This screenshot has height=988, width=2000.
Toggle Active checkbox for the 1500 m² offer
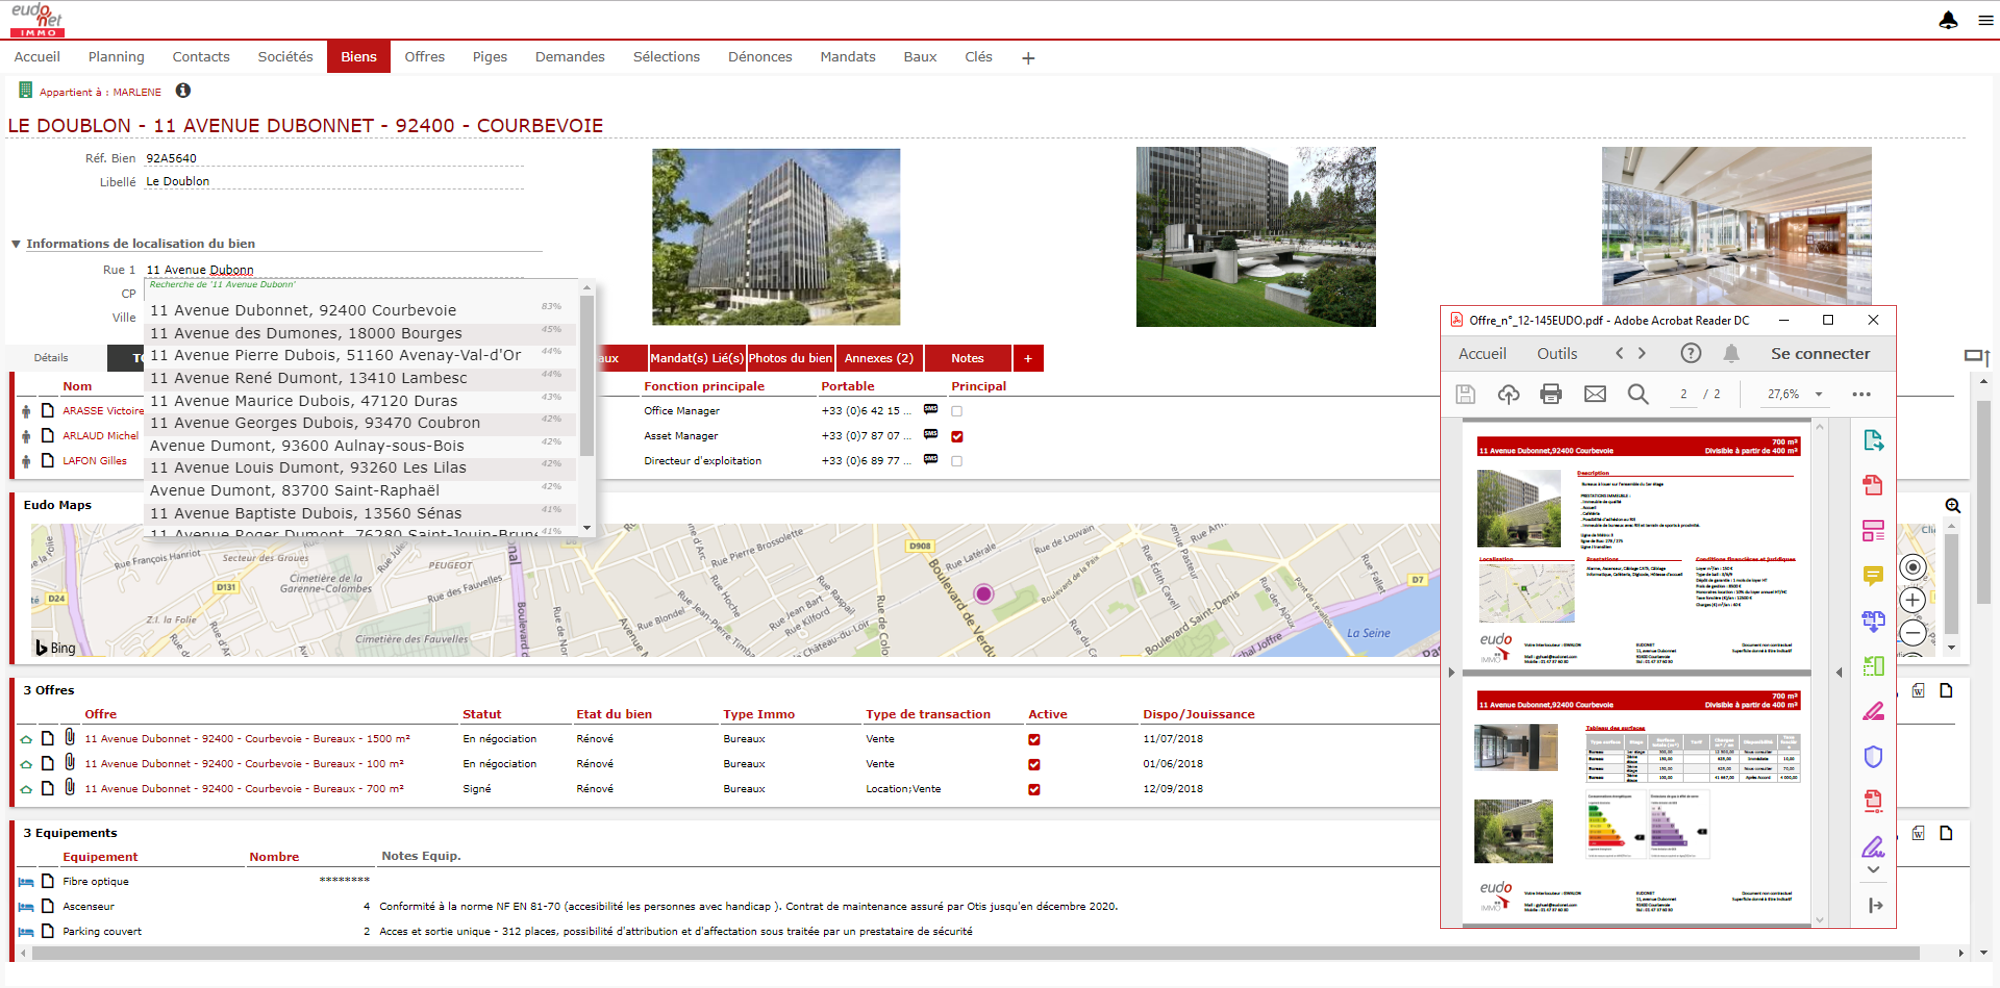pyautogui.click(x=1034, y=740)
